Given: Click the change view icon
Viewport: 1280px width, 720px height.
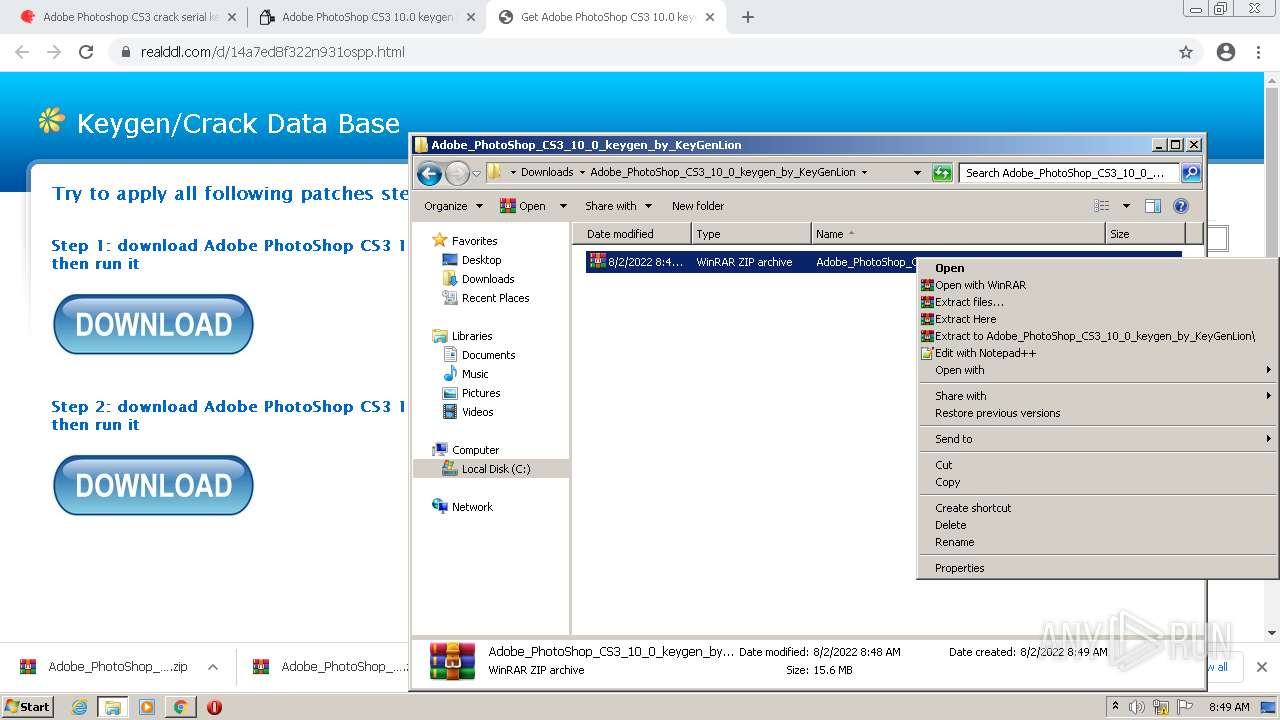Looking at the screenshot, I should tap(1102, 206).
